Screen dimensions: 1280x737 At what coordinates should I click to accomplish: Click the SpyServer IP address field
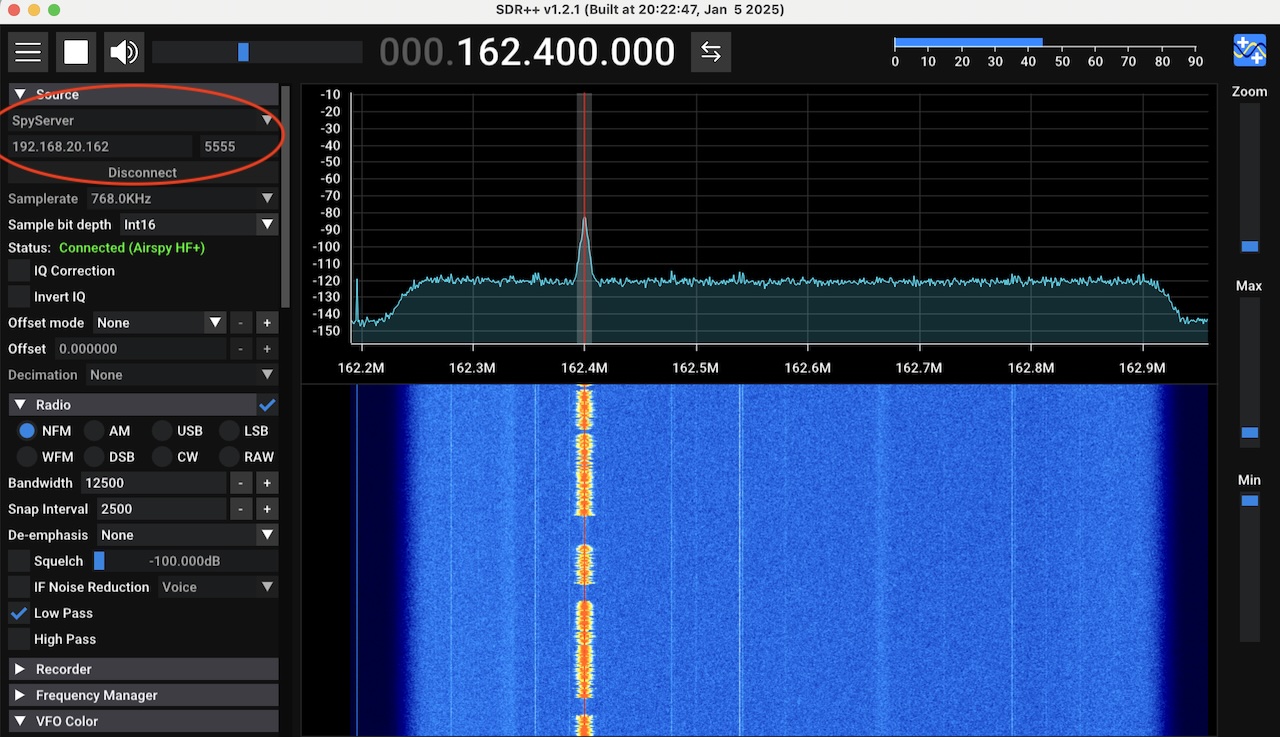pyautogui.click(x=97, y=146)
